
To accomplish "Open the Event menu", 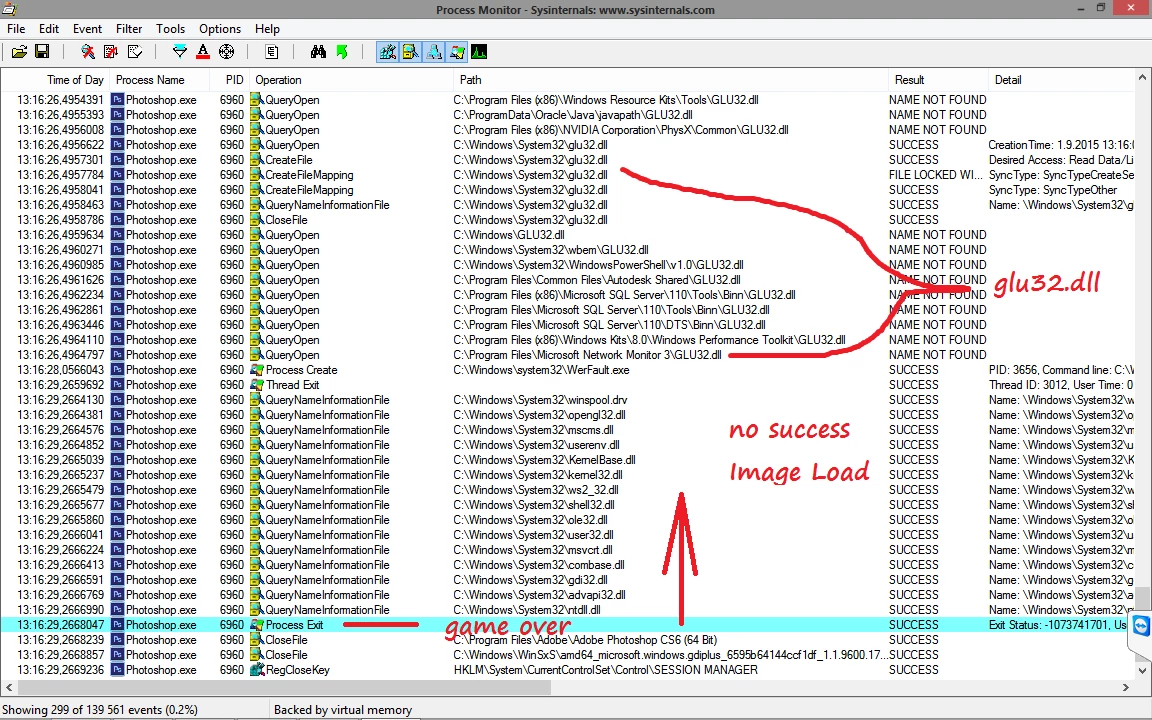I will (87, 29).
